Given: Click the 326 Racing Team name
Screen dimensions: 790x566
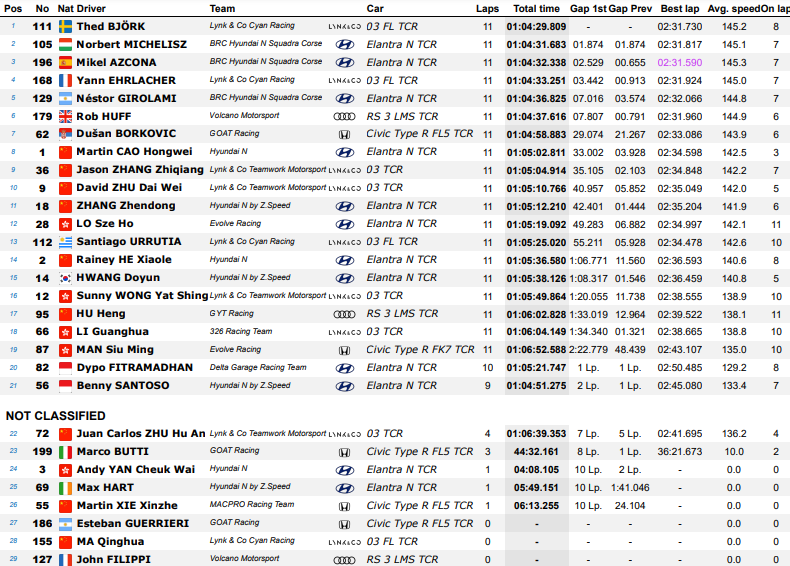Looking at the screenshot, I should tap(241, 332).
